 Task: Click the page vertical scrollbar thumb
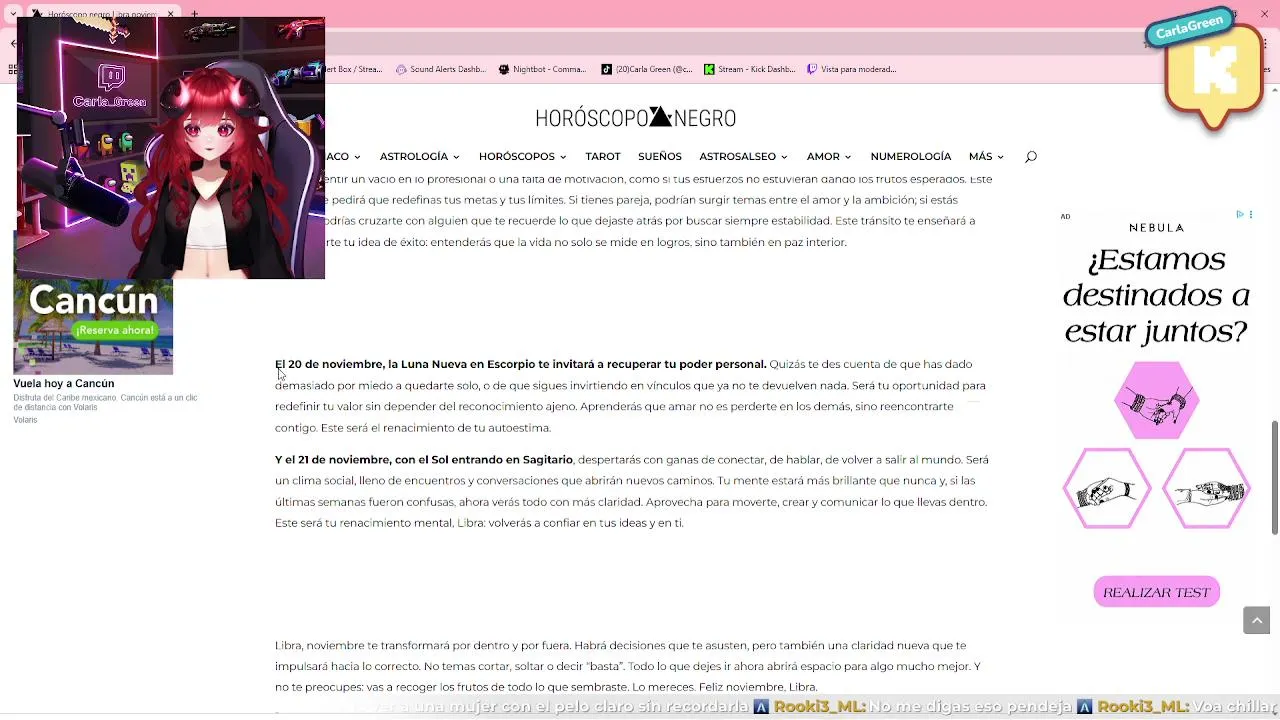[x=1274, y=478]
